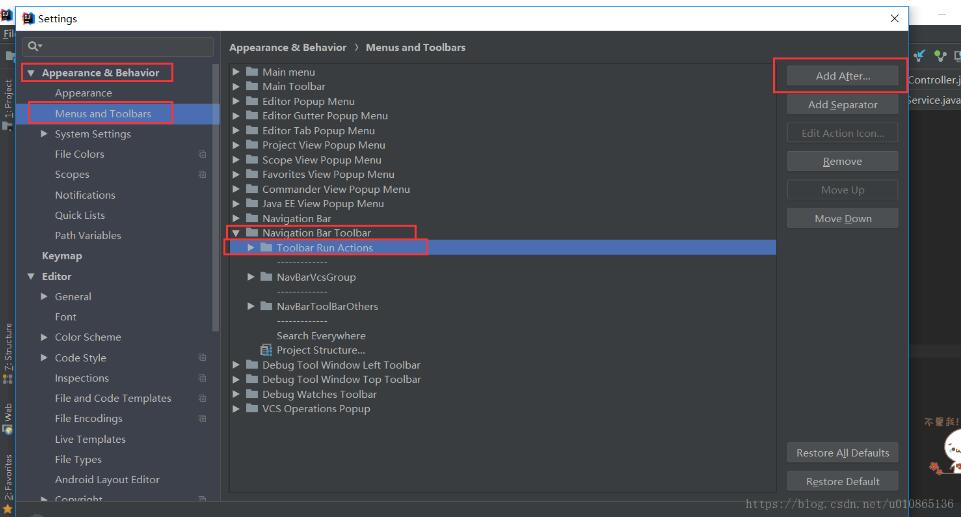Click the settings tree vertical scrollbar
Image resolution: width=961 pixels, height=517 pixels.
(216, 197)
